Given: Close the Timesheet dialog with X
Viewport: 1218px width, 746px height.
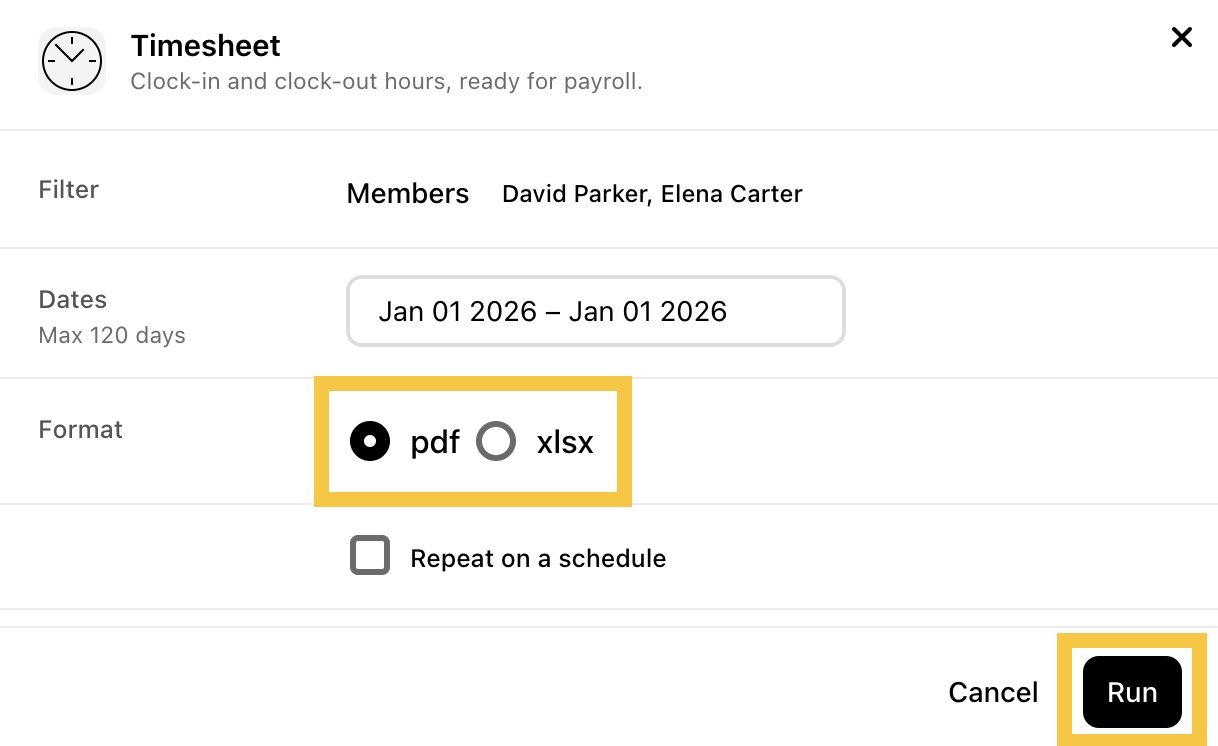Looking at the screenshot, I should pos(1182,38).
